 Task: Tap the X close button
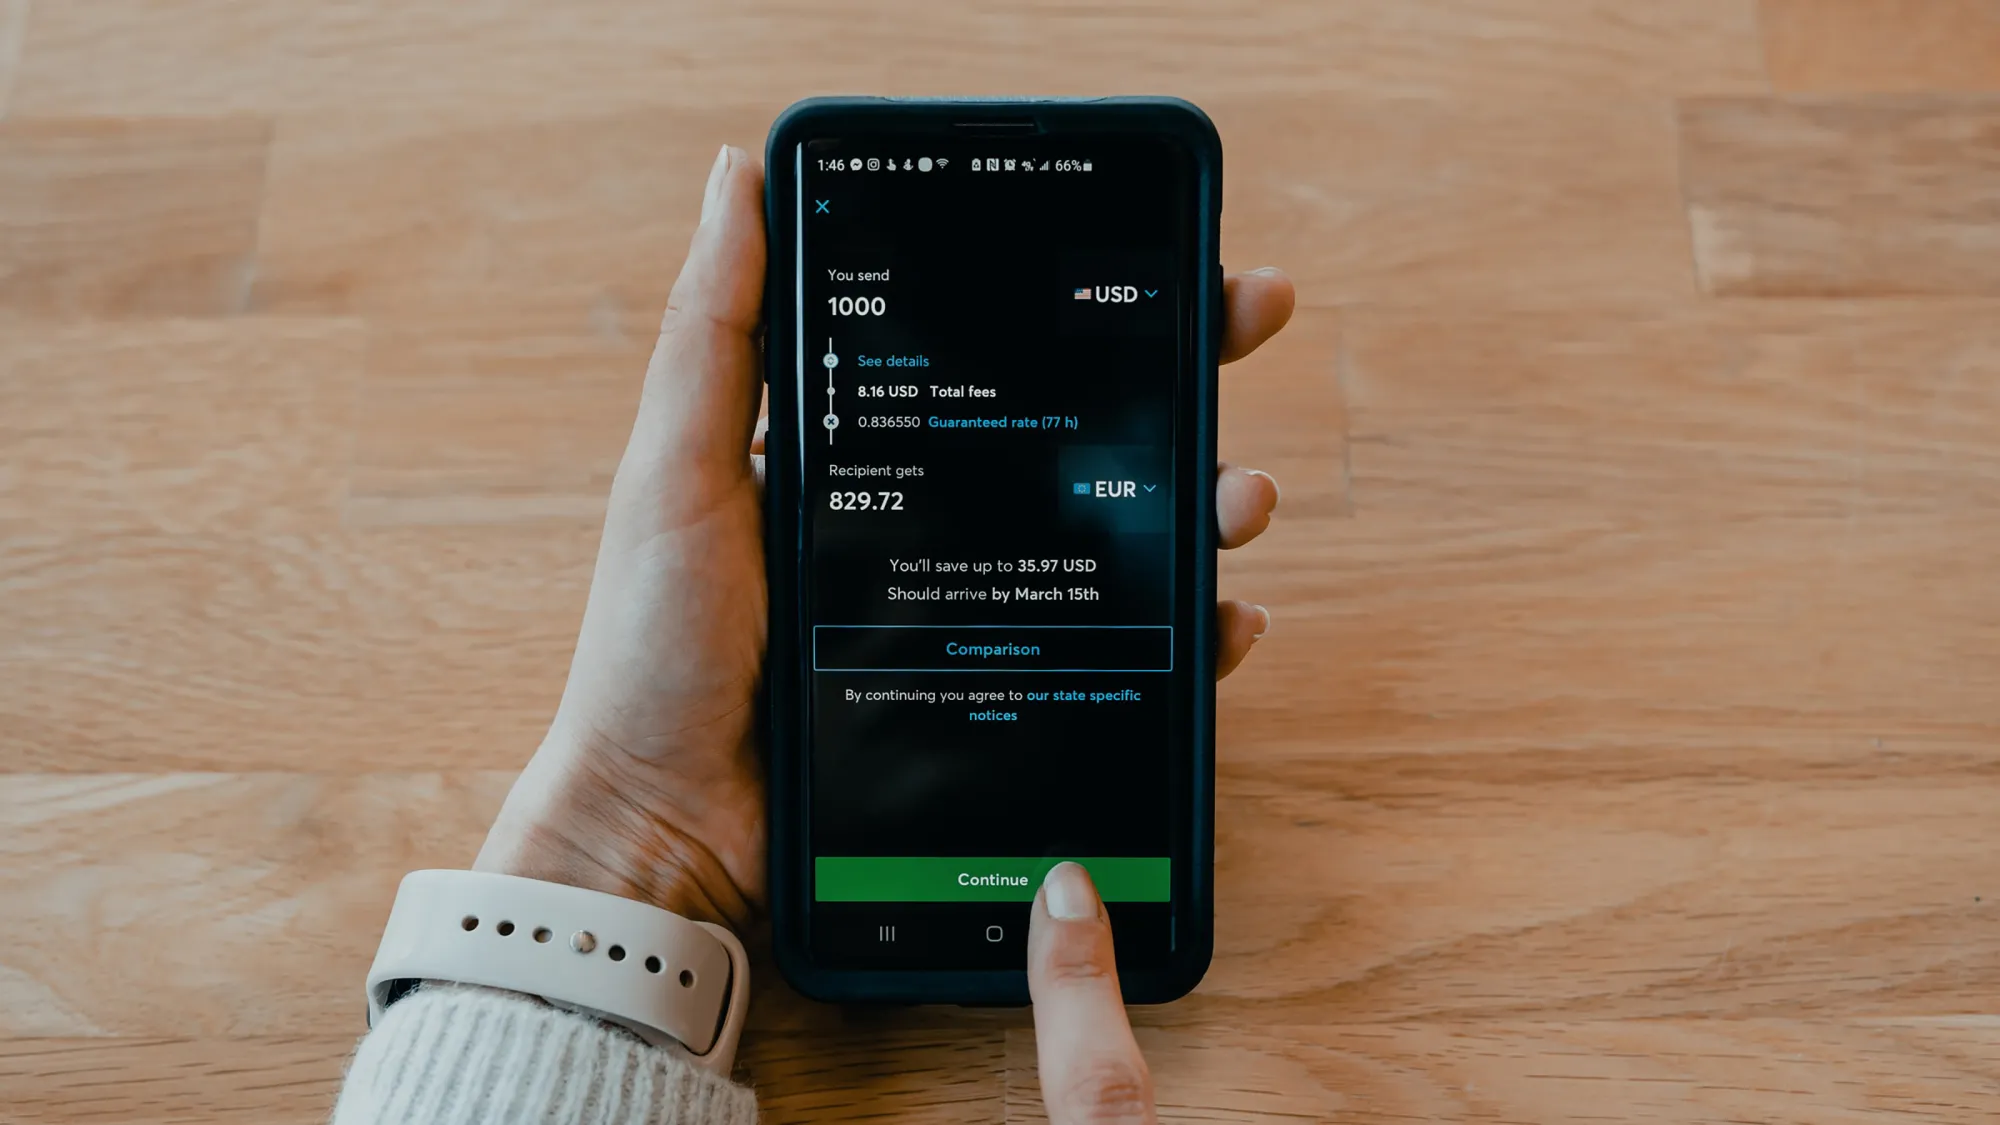pos(823,206)
